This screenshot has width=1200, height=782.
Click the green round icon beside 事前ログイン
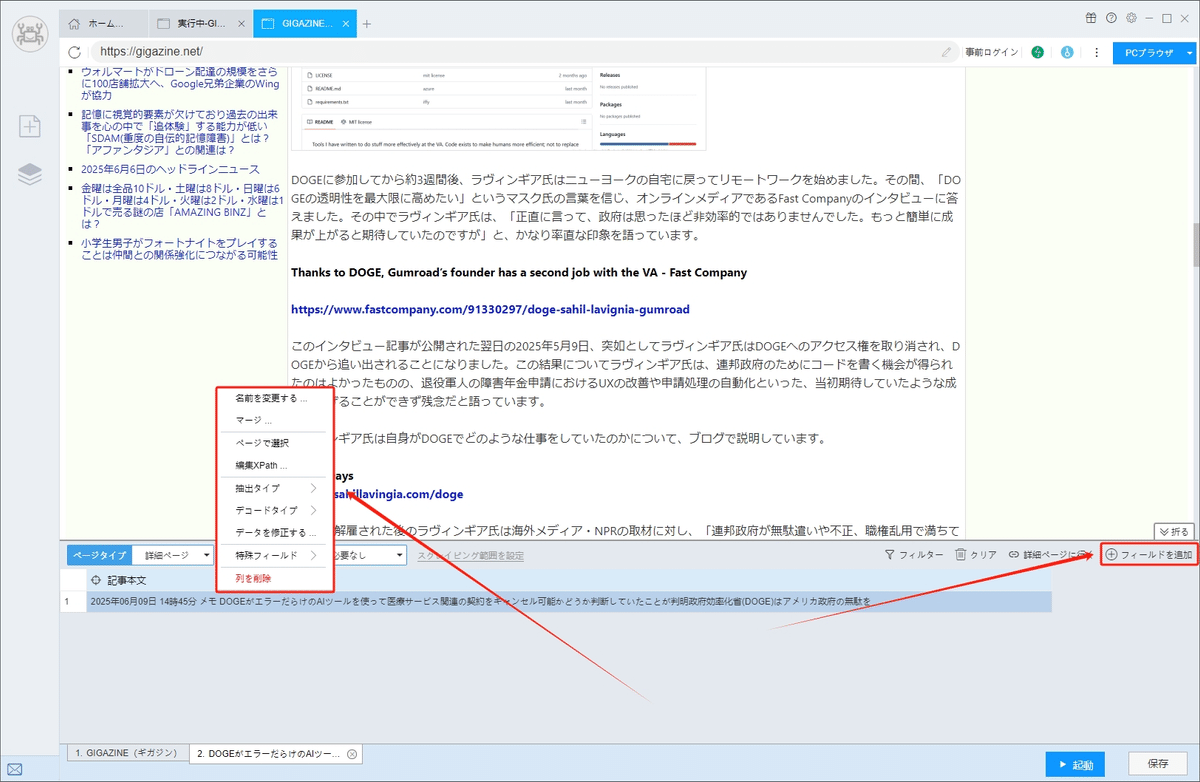1038,52
